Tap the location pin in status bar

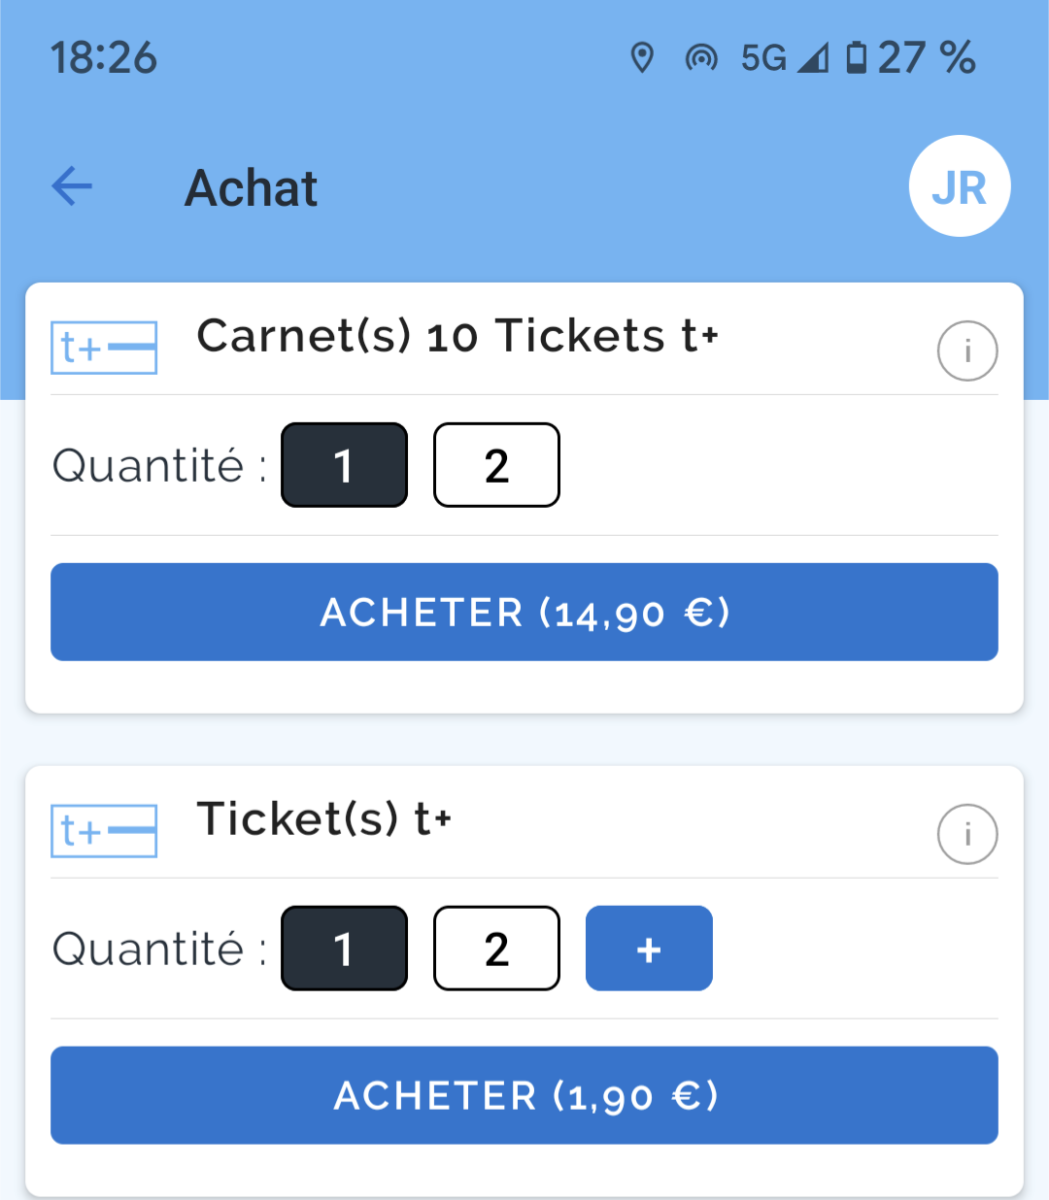[x=642, y=58]
